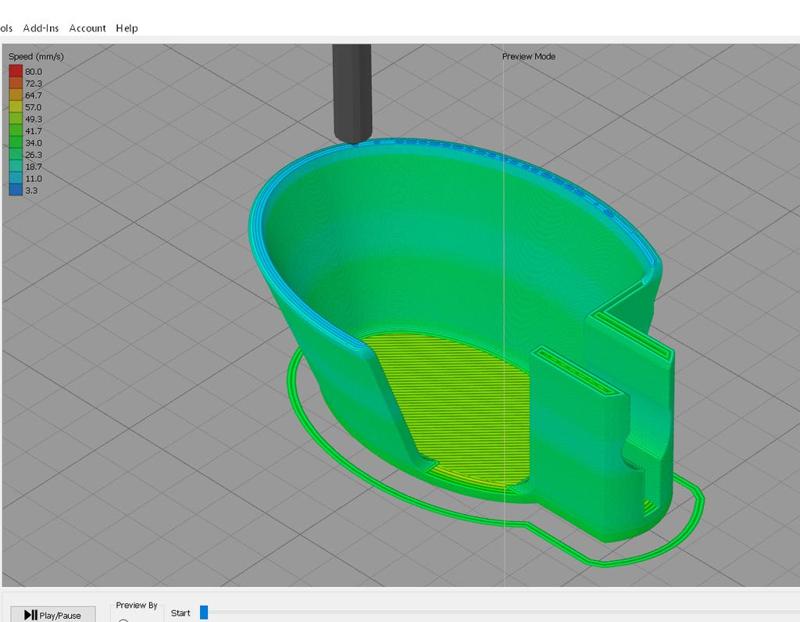Click the blue Start slider handle

[204, 612]
